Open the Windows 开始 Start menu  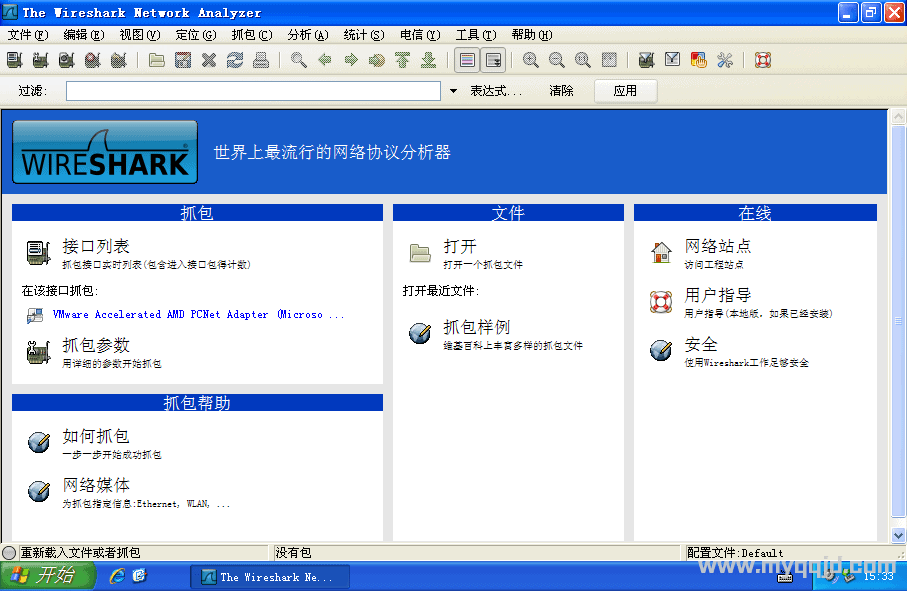47,576
